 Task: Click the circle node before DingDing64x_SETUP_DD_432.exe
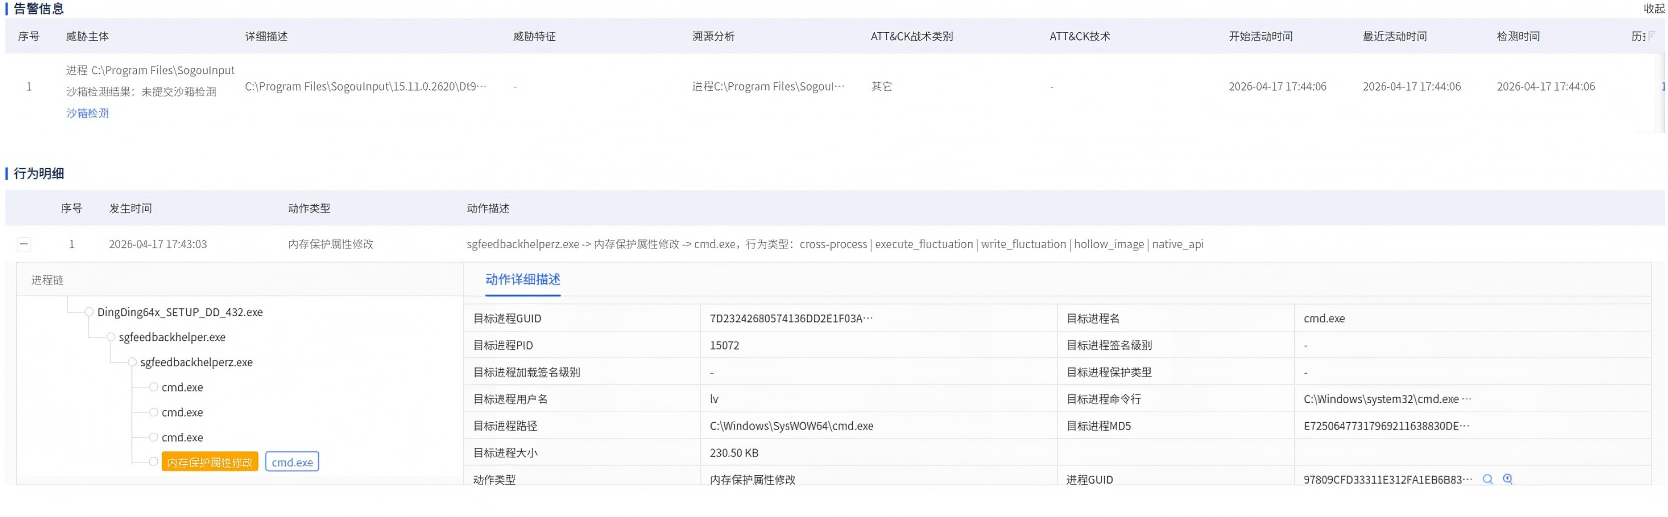[89, 312]
